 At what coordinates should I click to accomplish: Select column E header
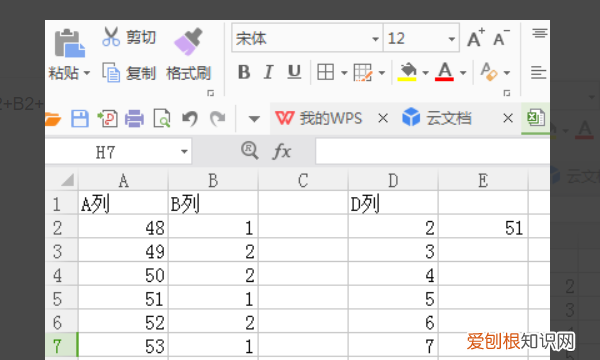tap(483, 180)
